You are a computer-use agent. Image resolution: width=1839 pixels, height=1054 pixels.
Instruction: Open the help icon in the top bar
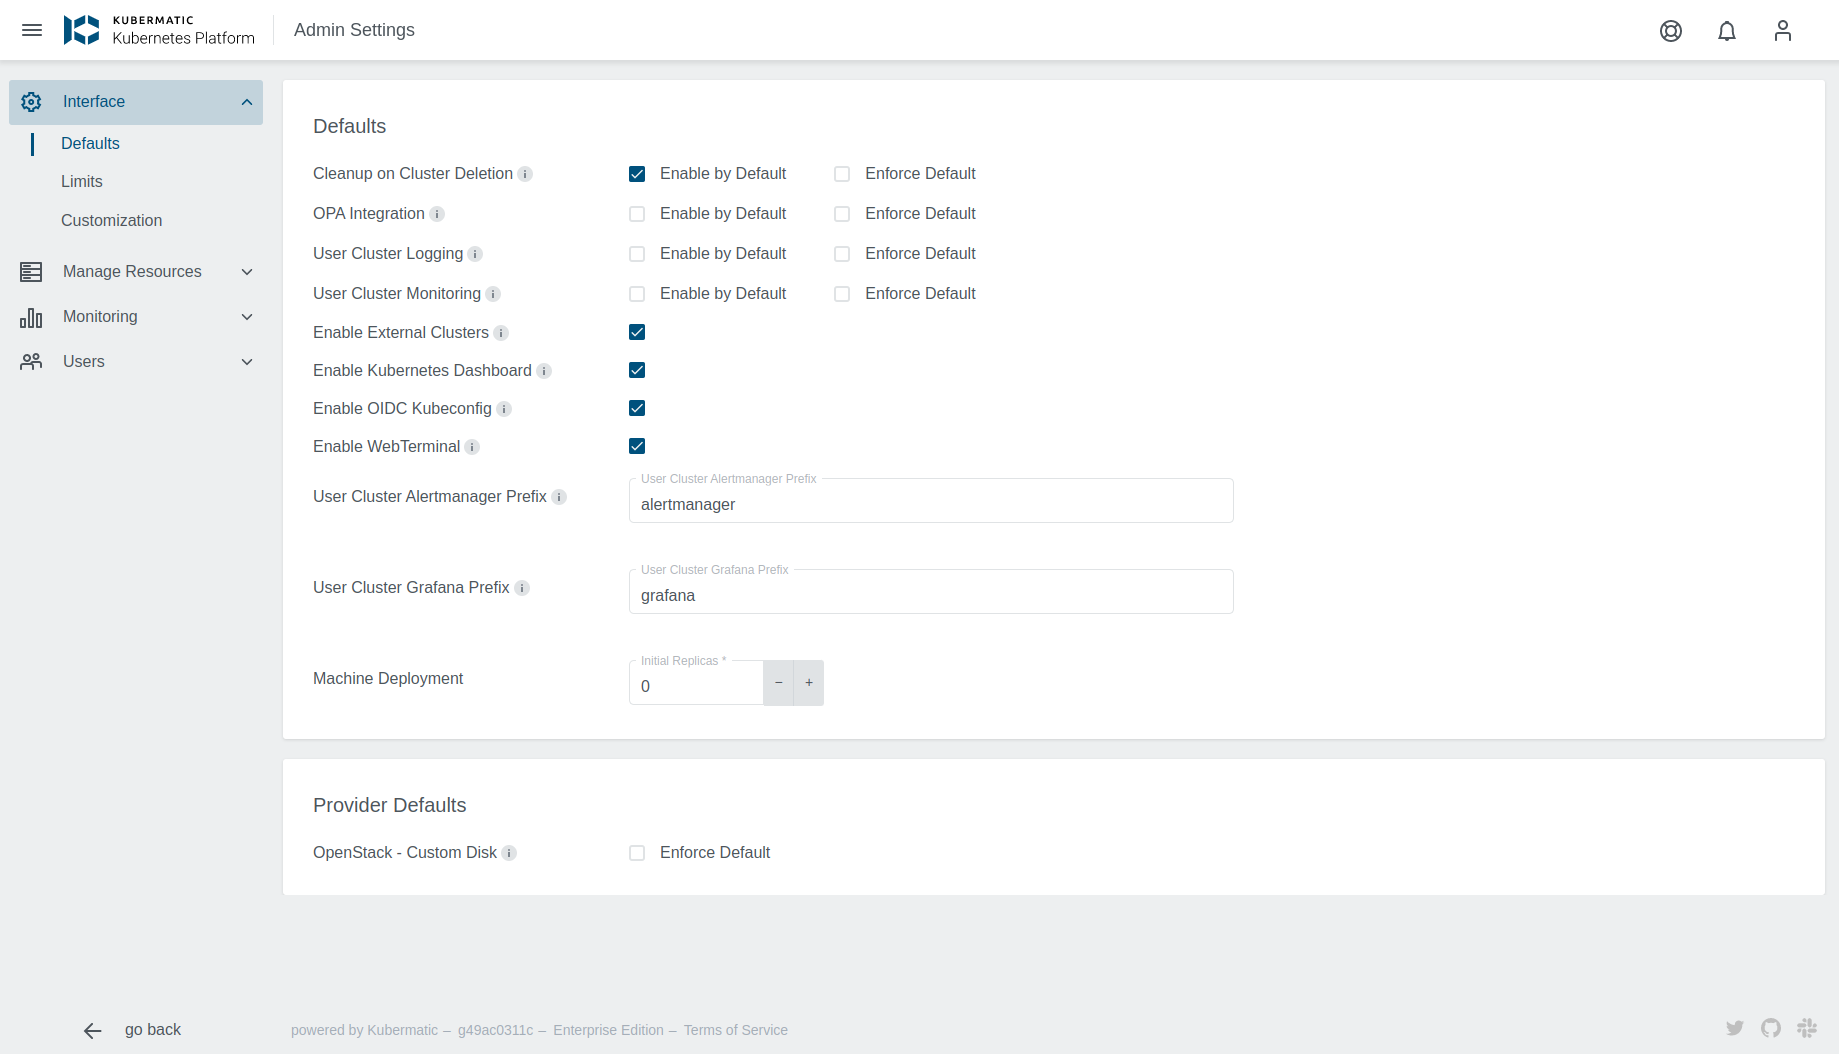click(x=1670, y=31)
